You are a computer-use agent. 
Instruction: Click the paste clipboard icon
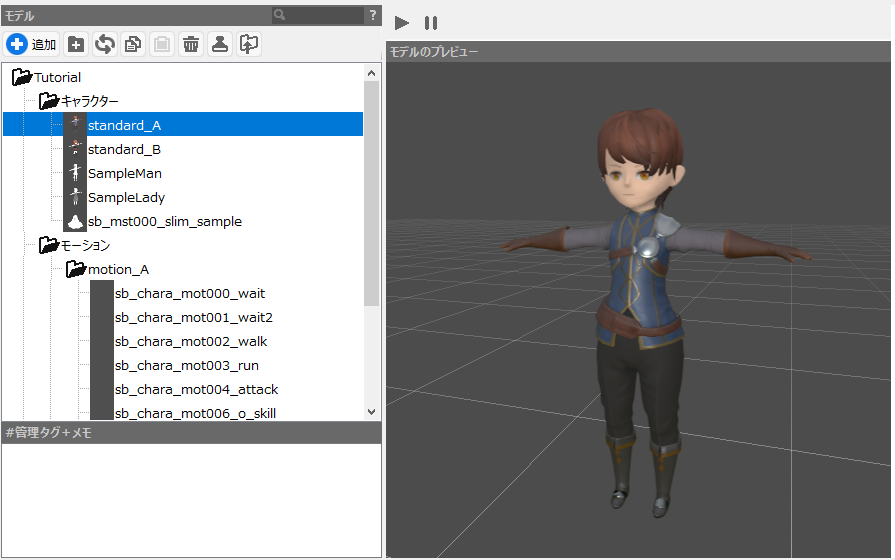point(161,44)
